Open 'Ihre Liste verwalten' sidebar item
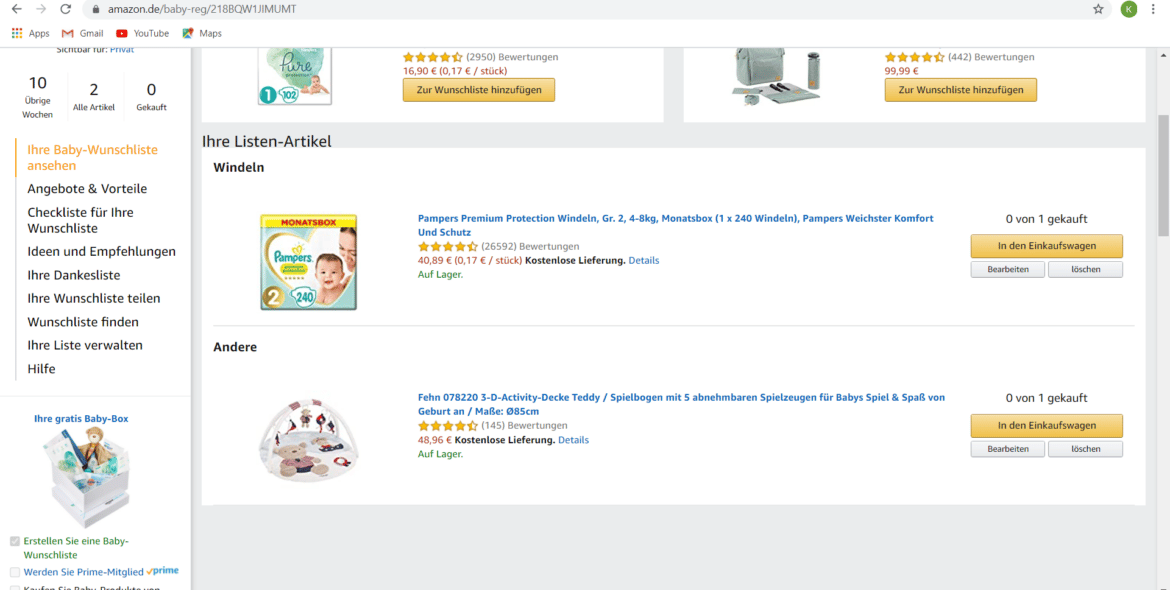The image size is (1170, 590). (85, 345)
